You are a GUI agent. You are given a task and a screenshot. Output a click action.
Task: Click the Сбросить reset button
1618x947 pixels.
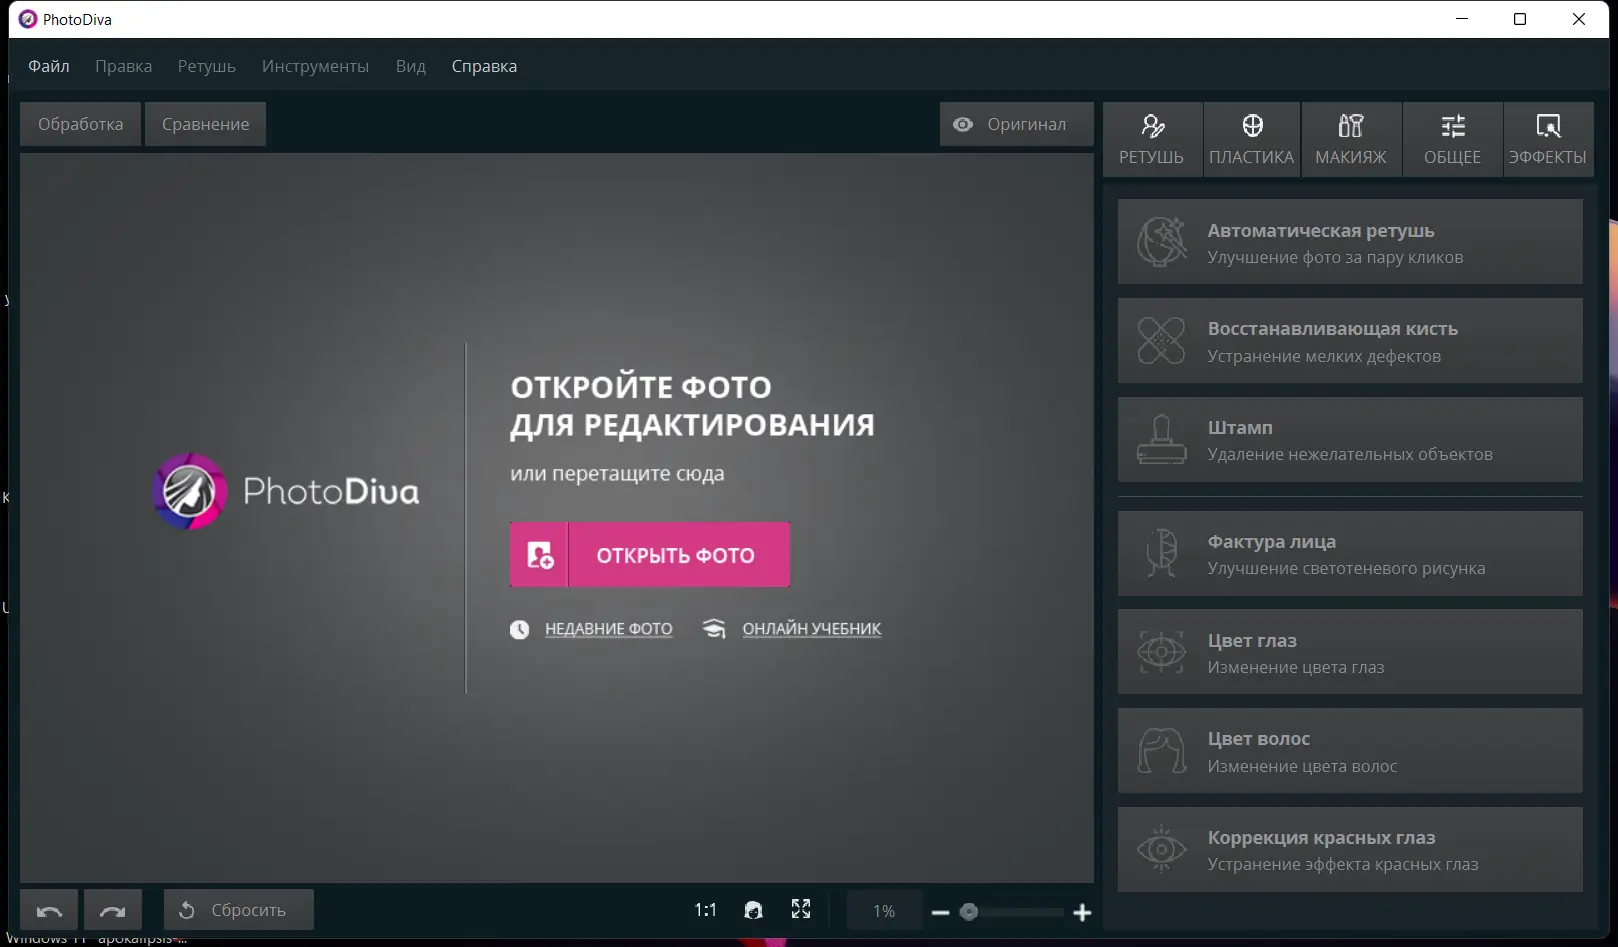tap(239, 910)
